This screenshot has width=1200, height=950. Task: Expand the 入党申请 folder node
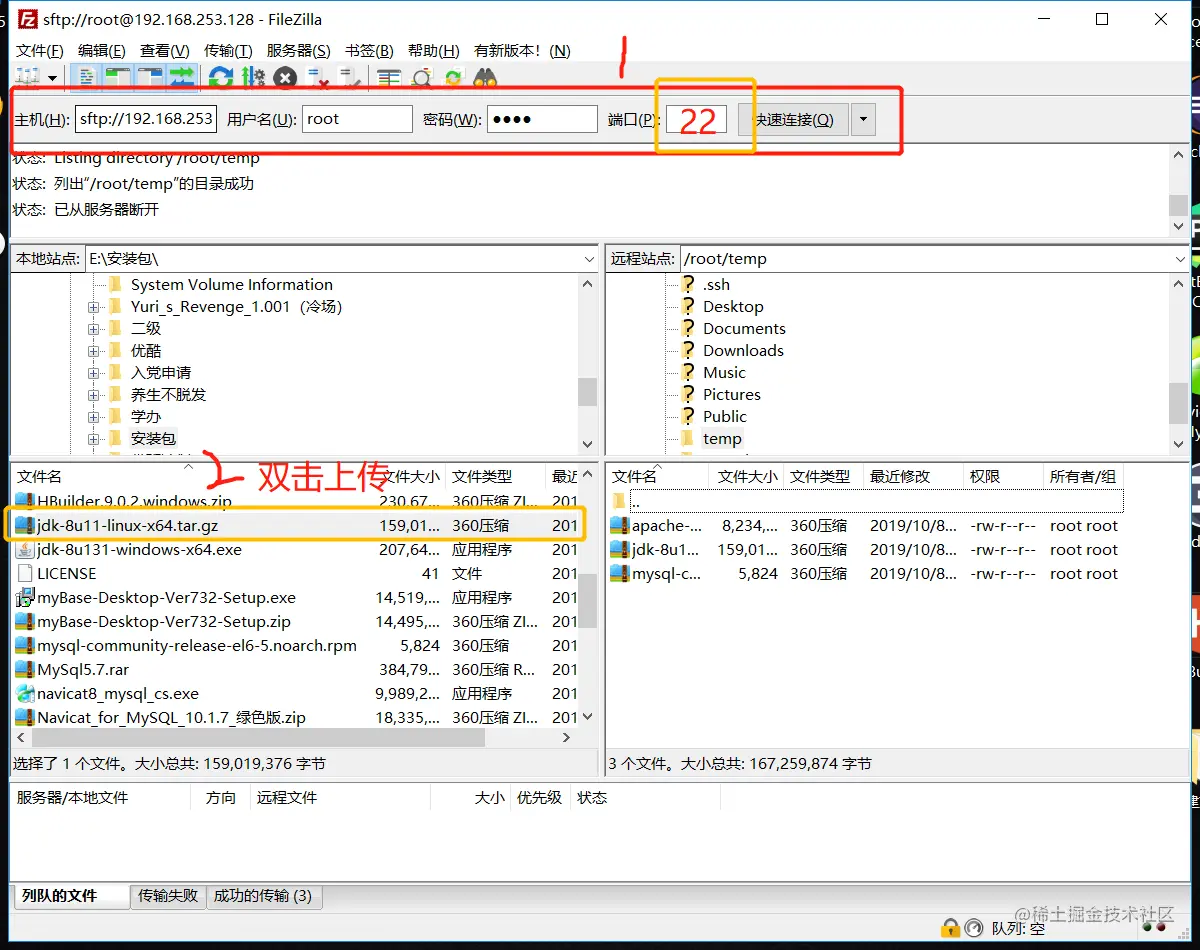94,373
